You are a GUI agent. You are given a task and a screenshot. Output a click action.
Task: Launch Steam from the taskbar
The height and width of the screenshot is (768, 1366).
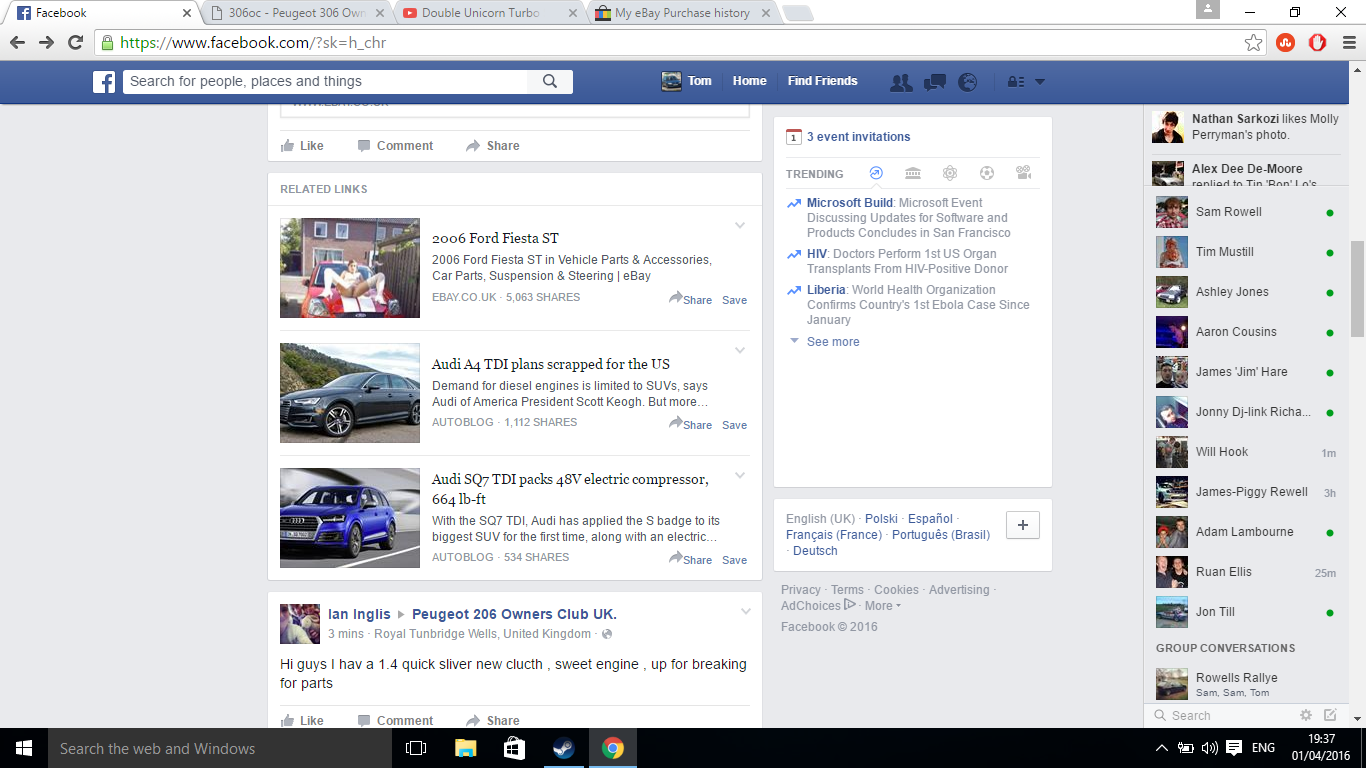(564, 748)
